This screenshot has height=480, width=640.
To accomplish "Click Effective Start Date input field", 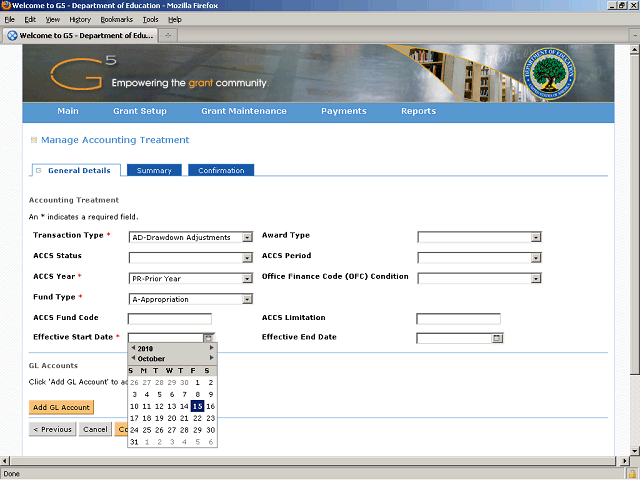I will point(166,338).
